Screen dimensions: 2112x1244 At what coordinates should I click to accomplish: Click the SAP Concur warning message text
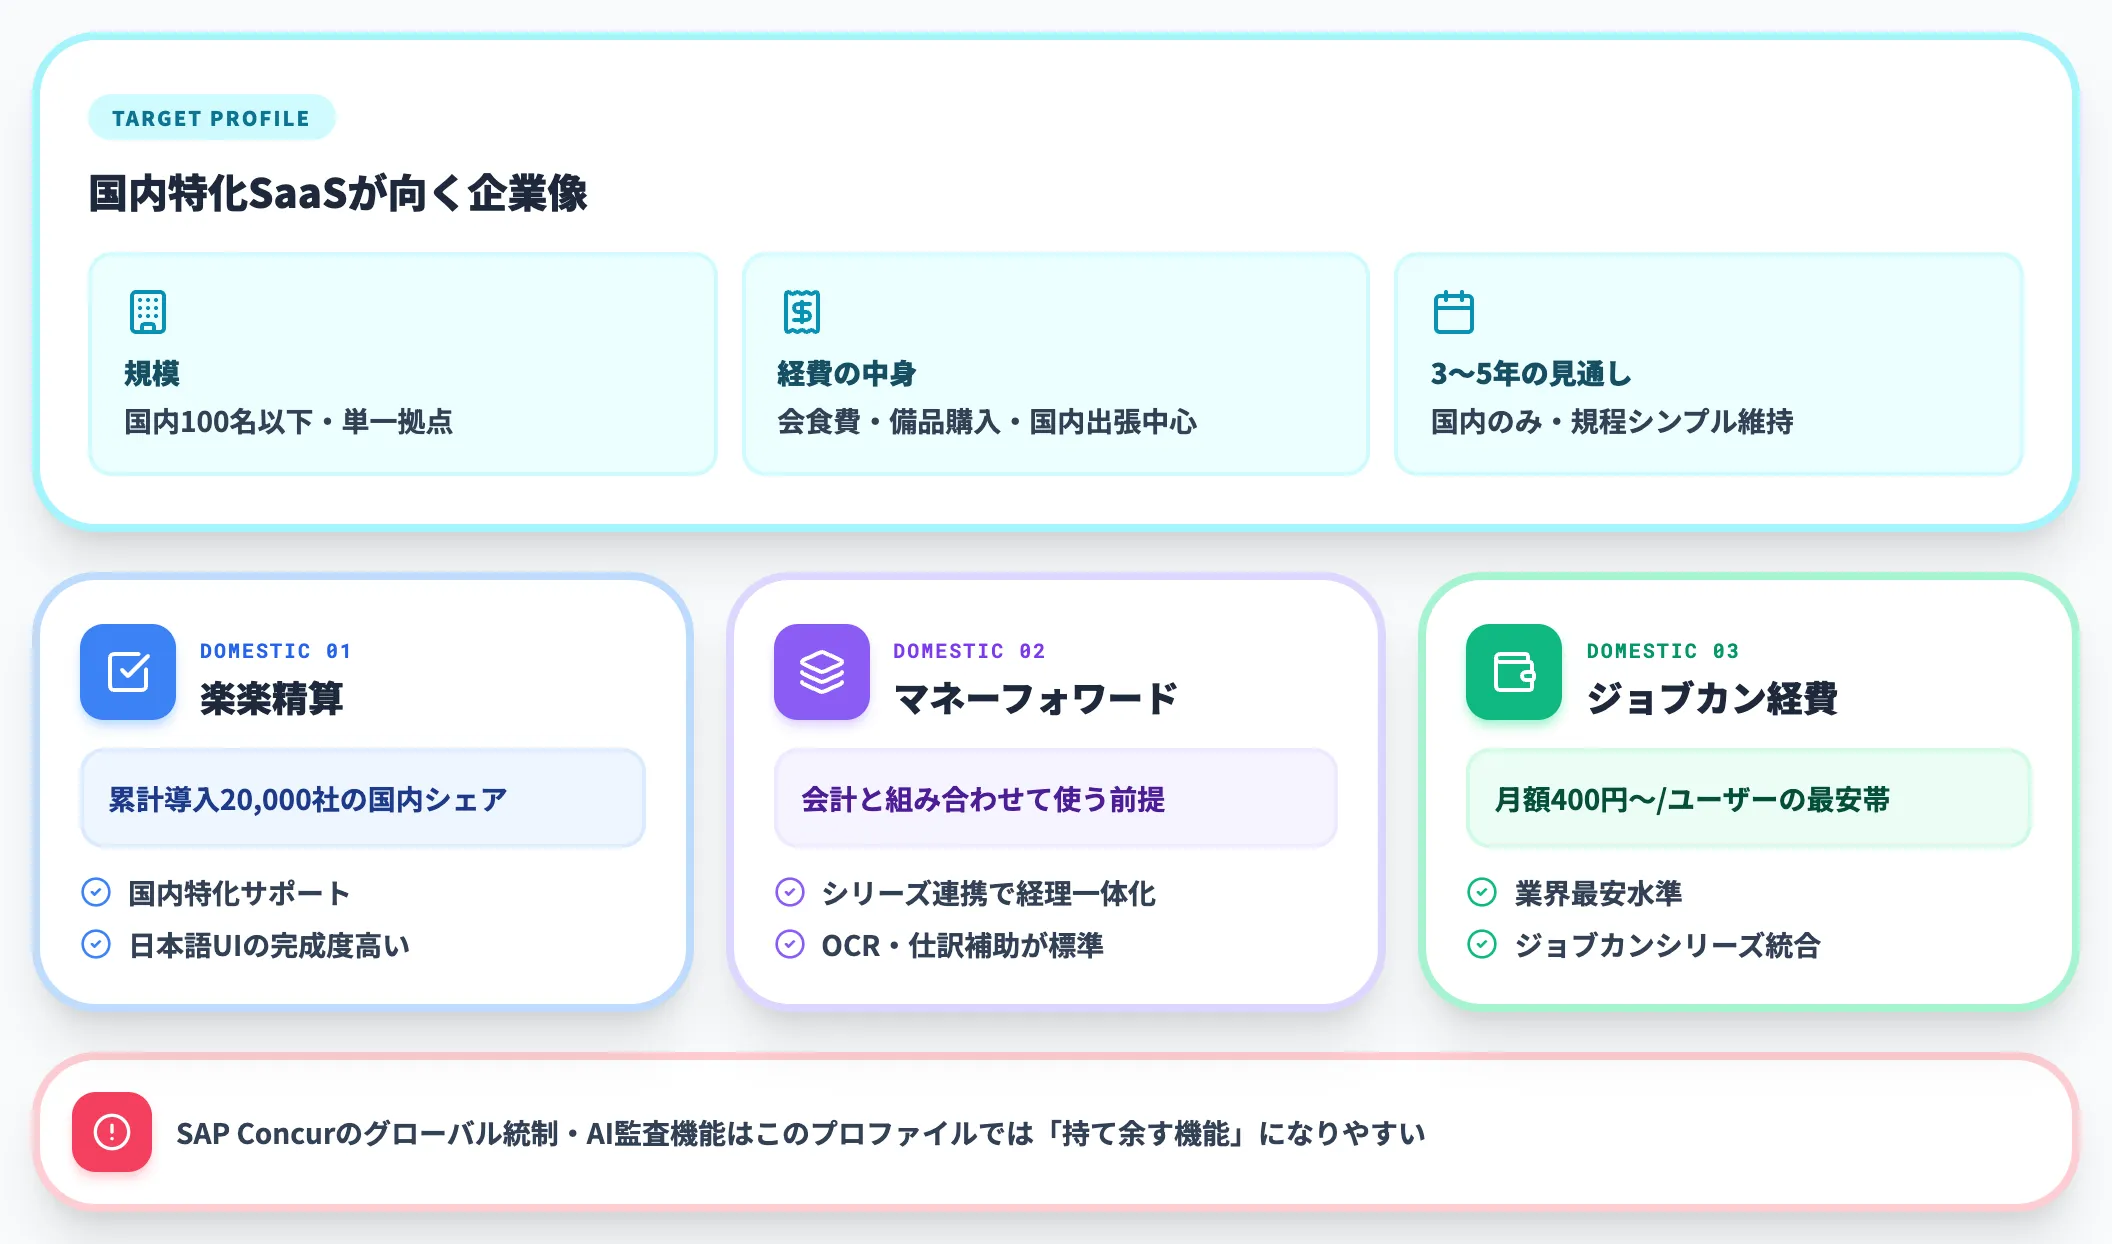[x=801, y=1133]
